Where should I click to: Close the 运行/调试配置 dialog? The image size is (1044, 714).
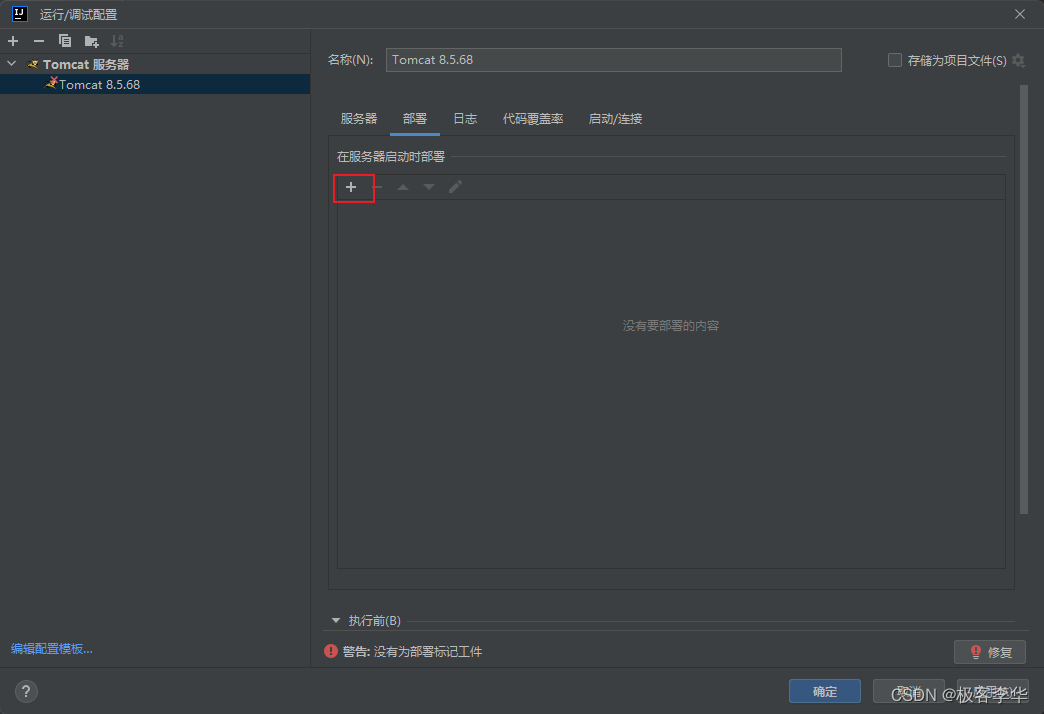(1019, 14)
